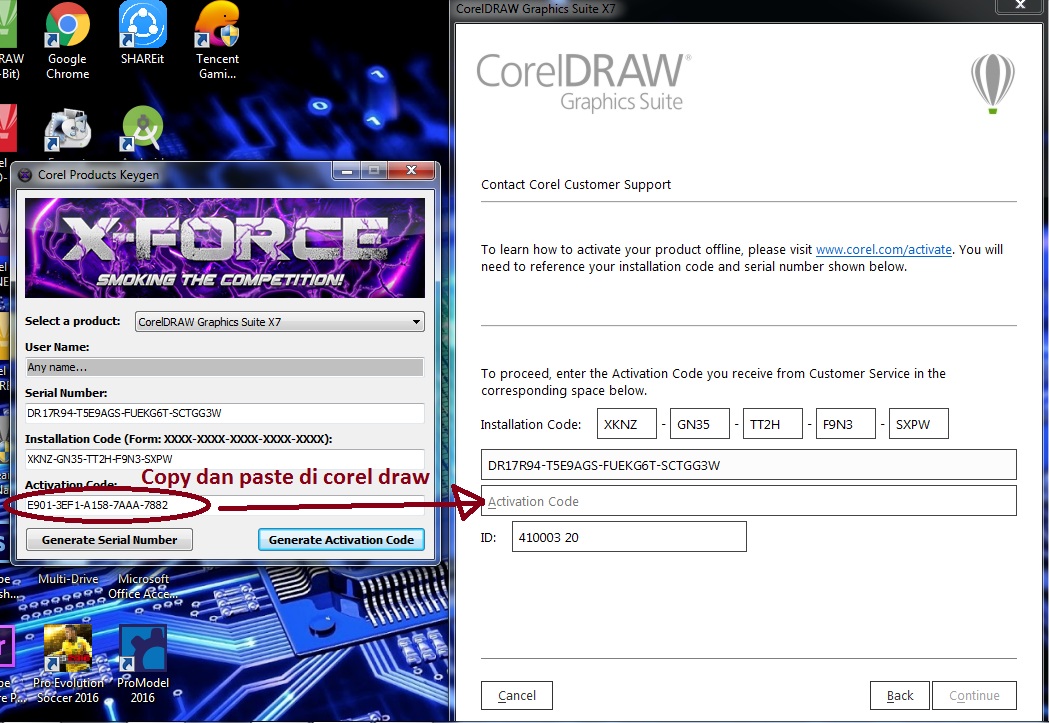Click the Corel balloon logo
This screenshot has width=1049, height=723.
click(x=993, y=83)
